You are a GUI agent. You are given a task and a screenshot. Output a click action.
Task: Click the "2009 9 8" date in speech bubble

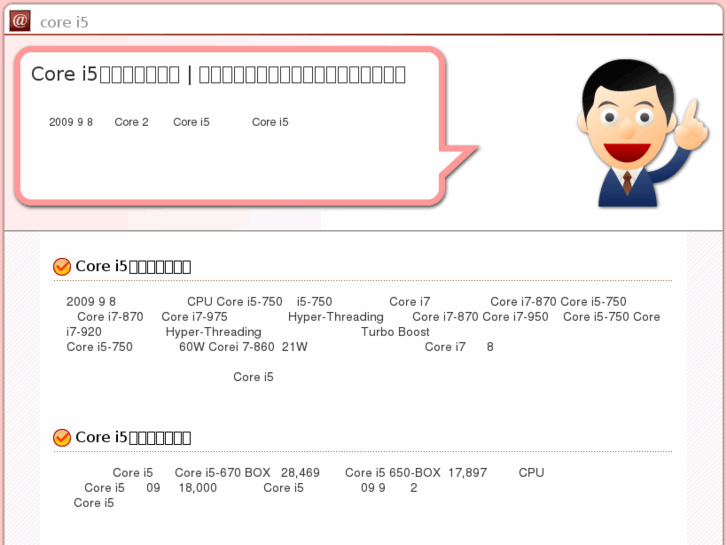pyautogui.click(x=71, y=122)
